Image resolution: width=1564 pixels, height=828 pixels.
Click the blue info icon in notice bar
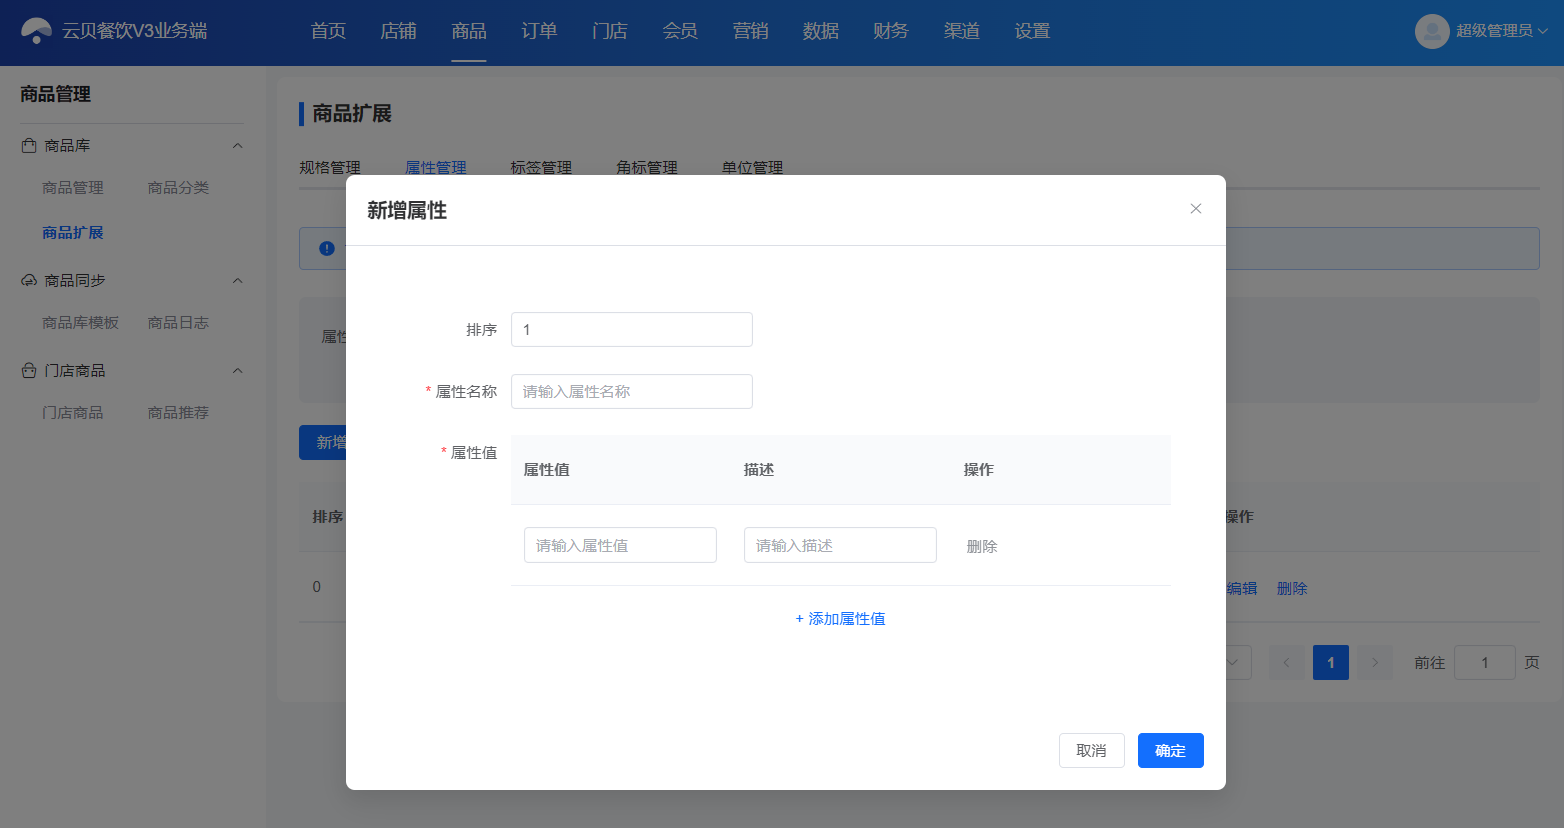[x=327, y=248]
